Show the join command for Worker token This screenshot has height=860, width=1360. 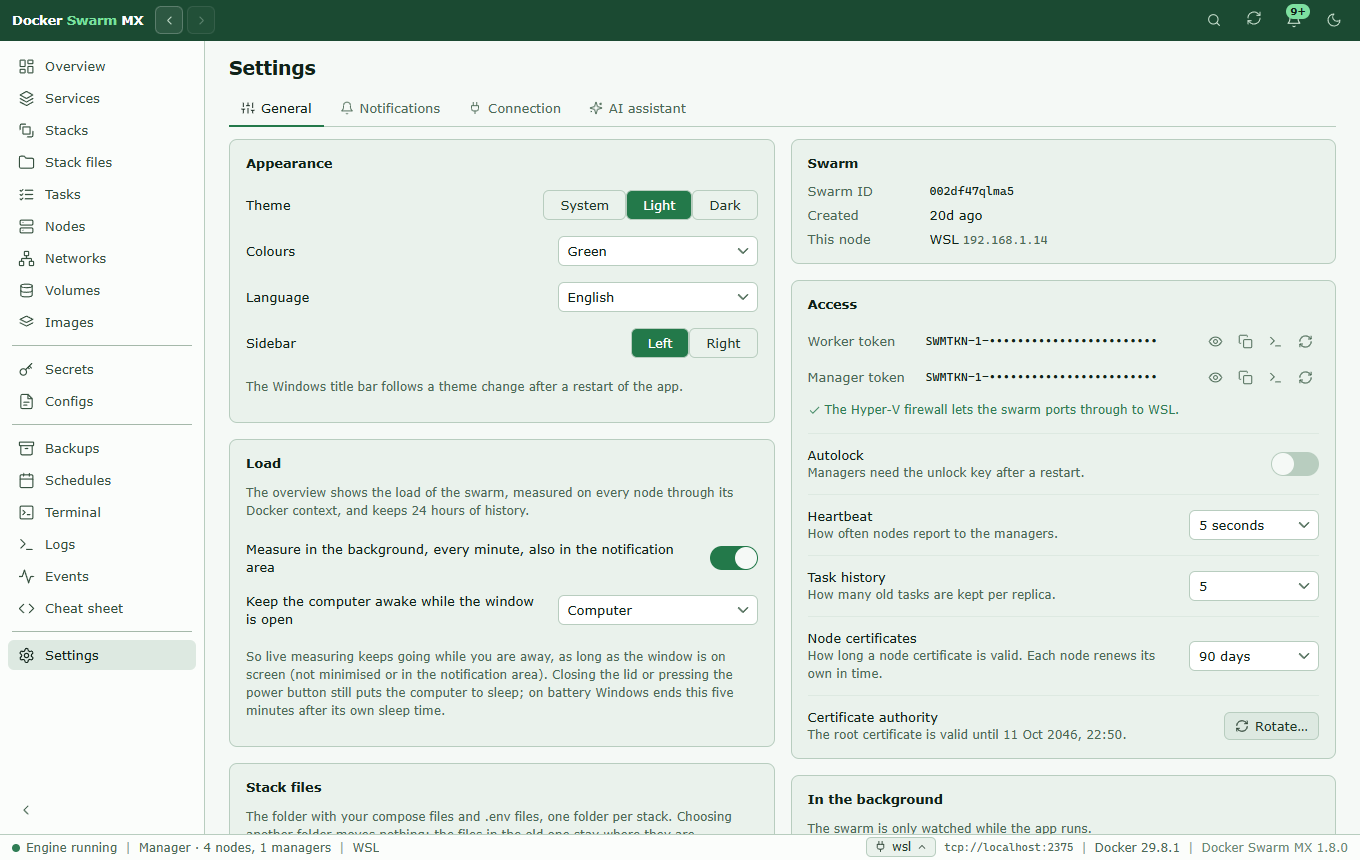click(x=1275, y=342)
